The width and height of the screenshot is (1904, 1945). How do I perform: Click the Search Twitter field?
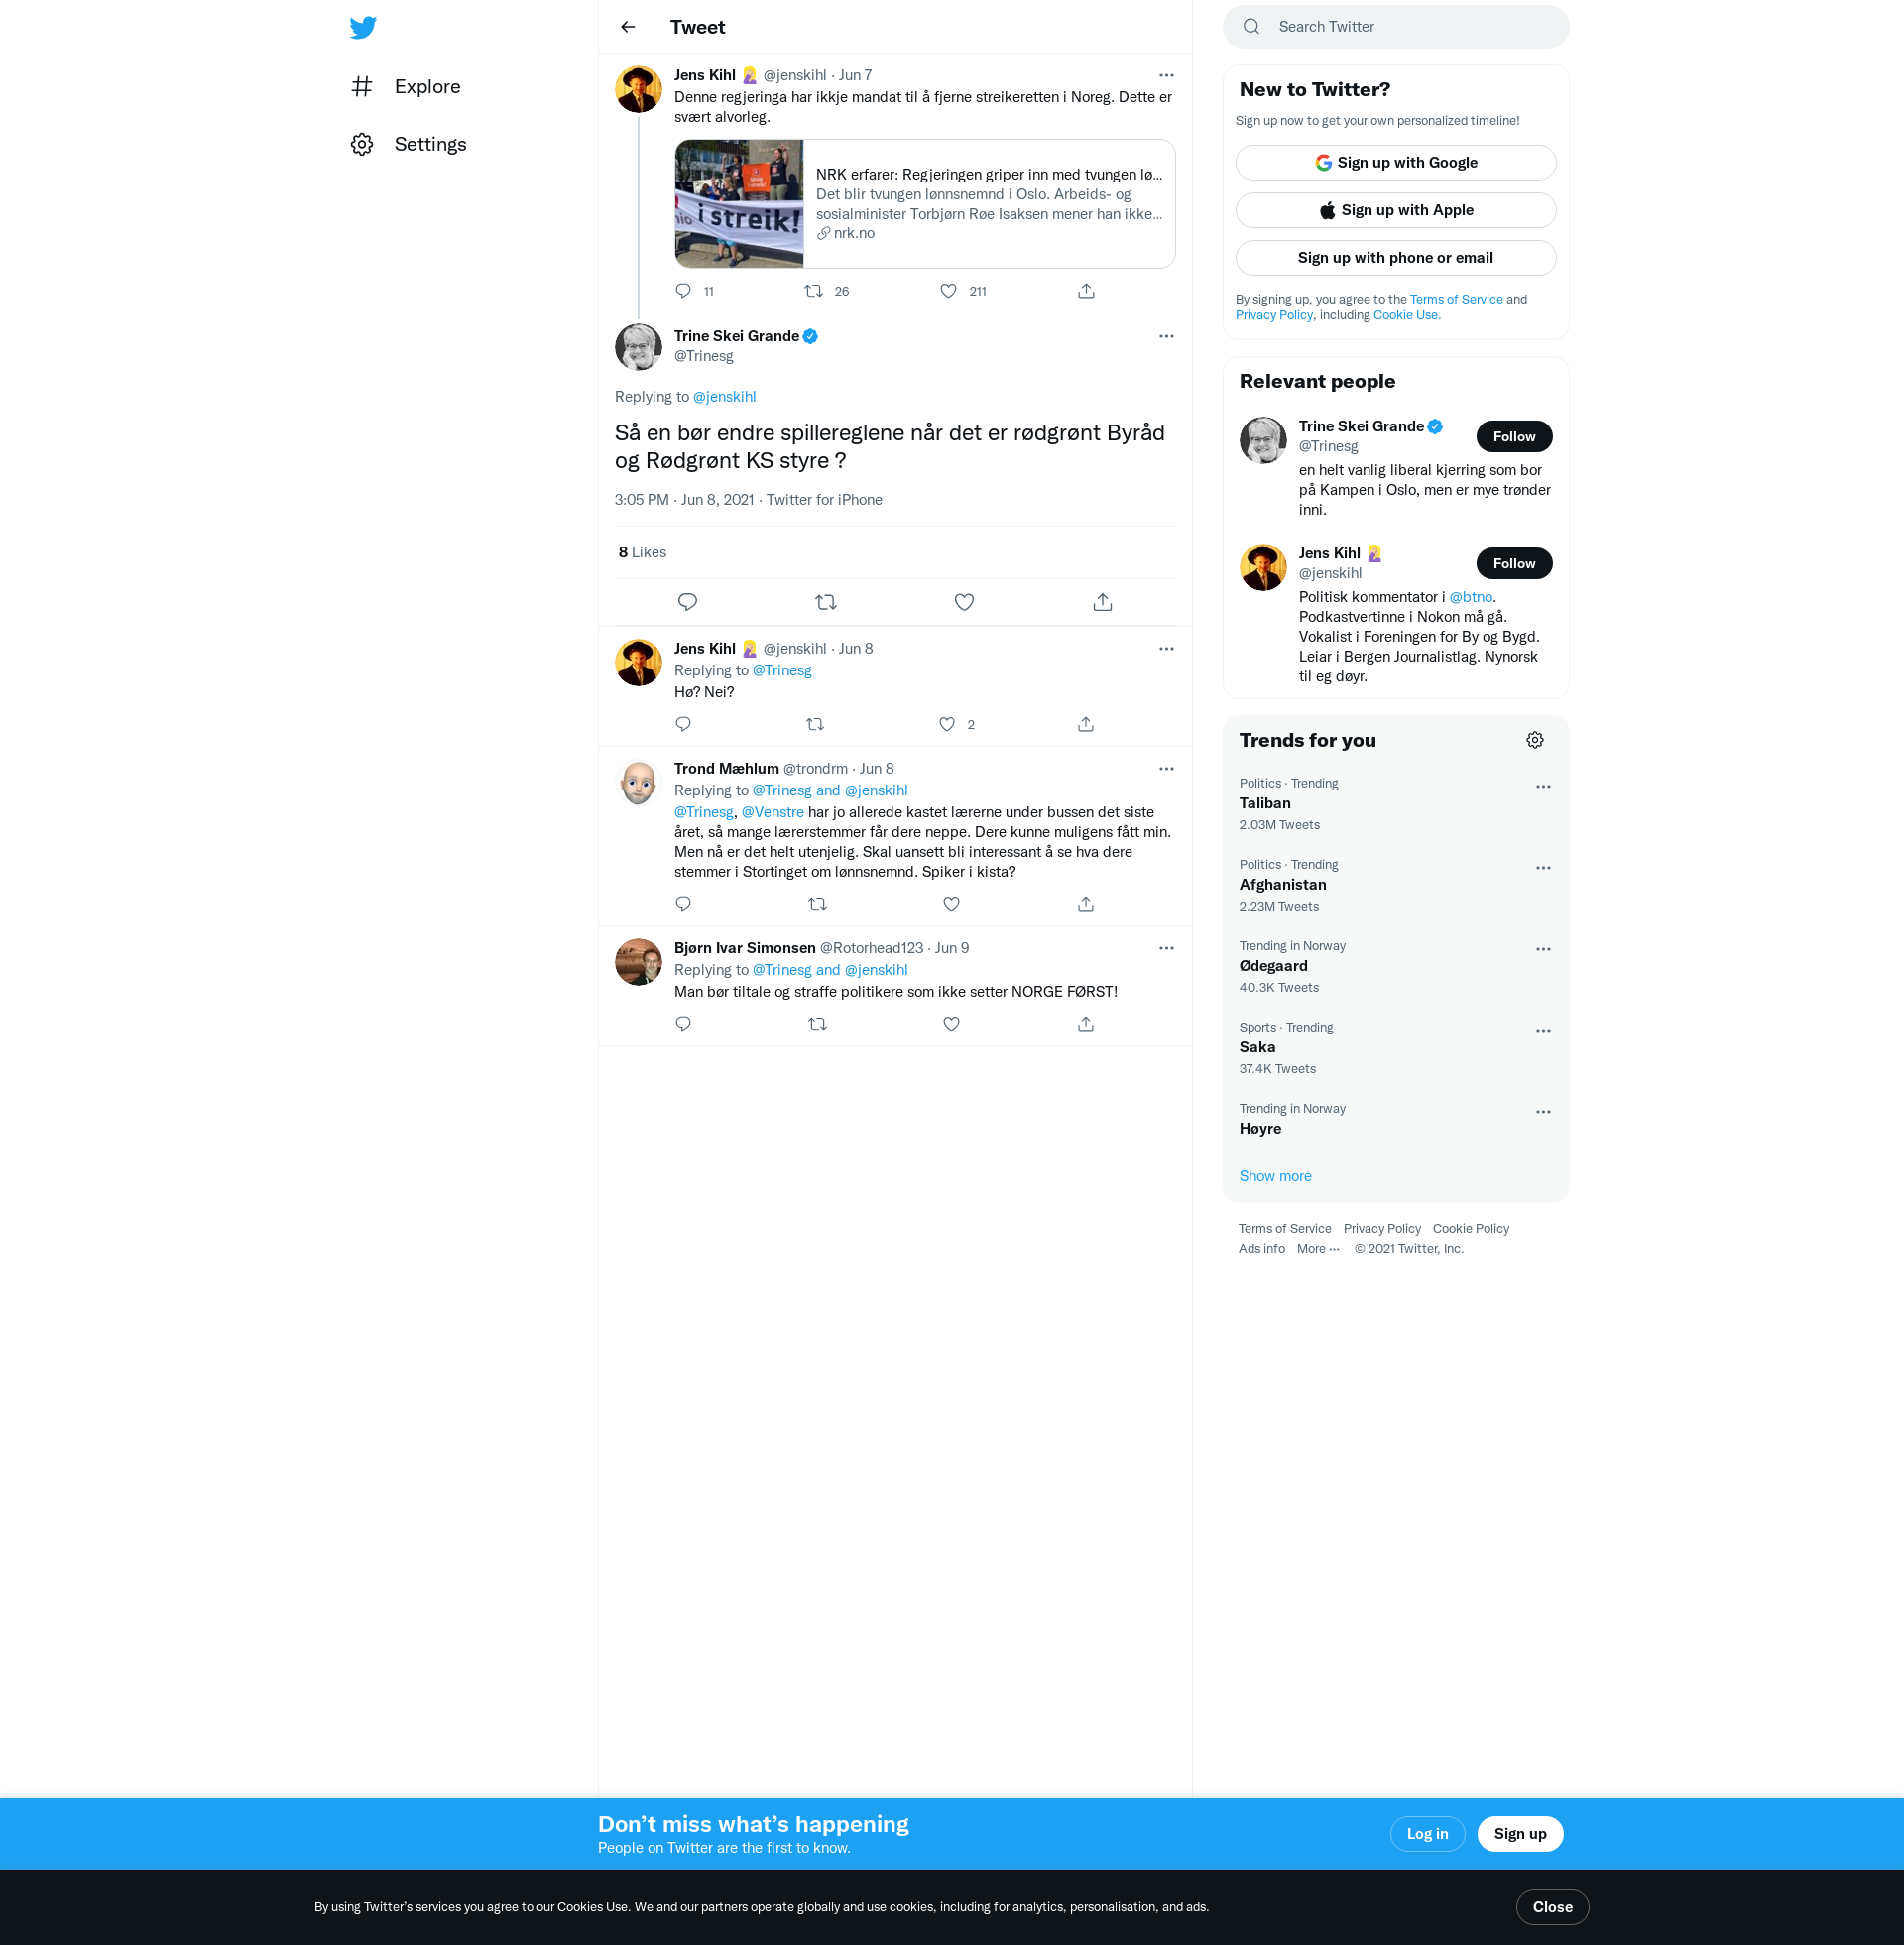point(1396,27)
